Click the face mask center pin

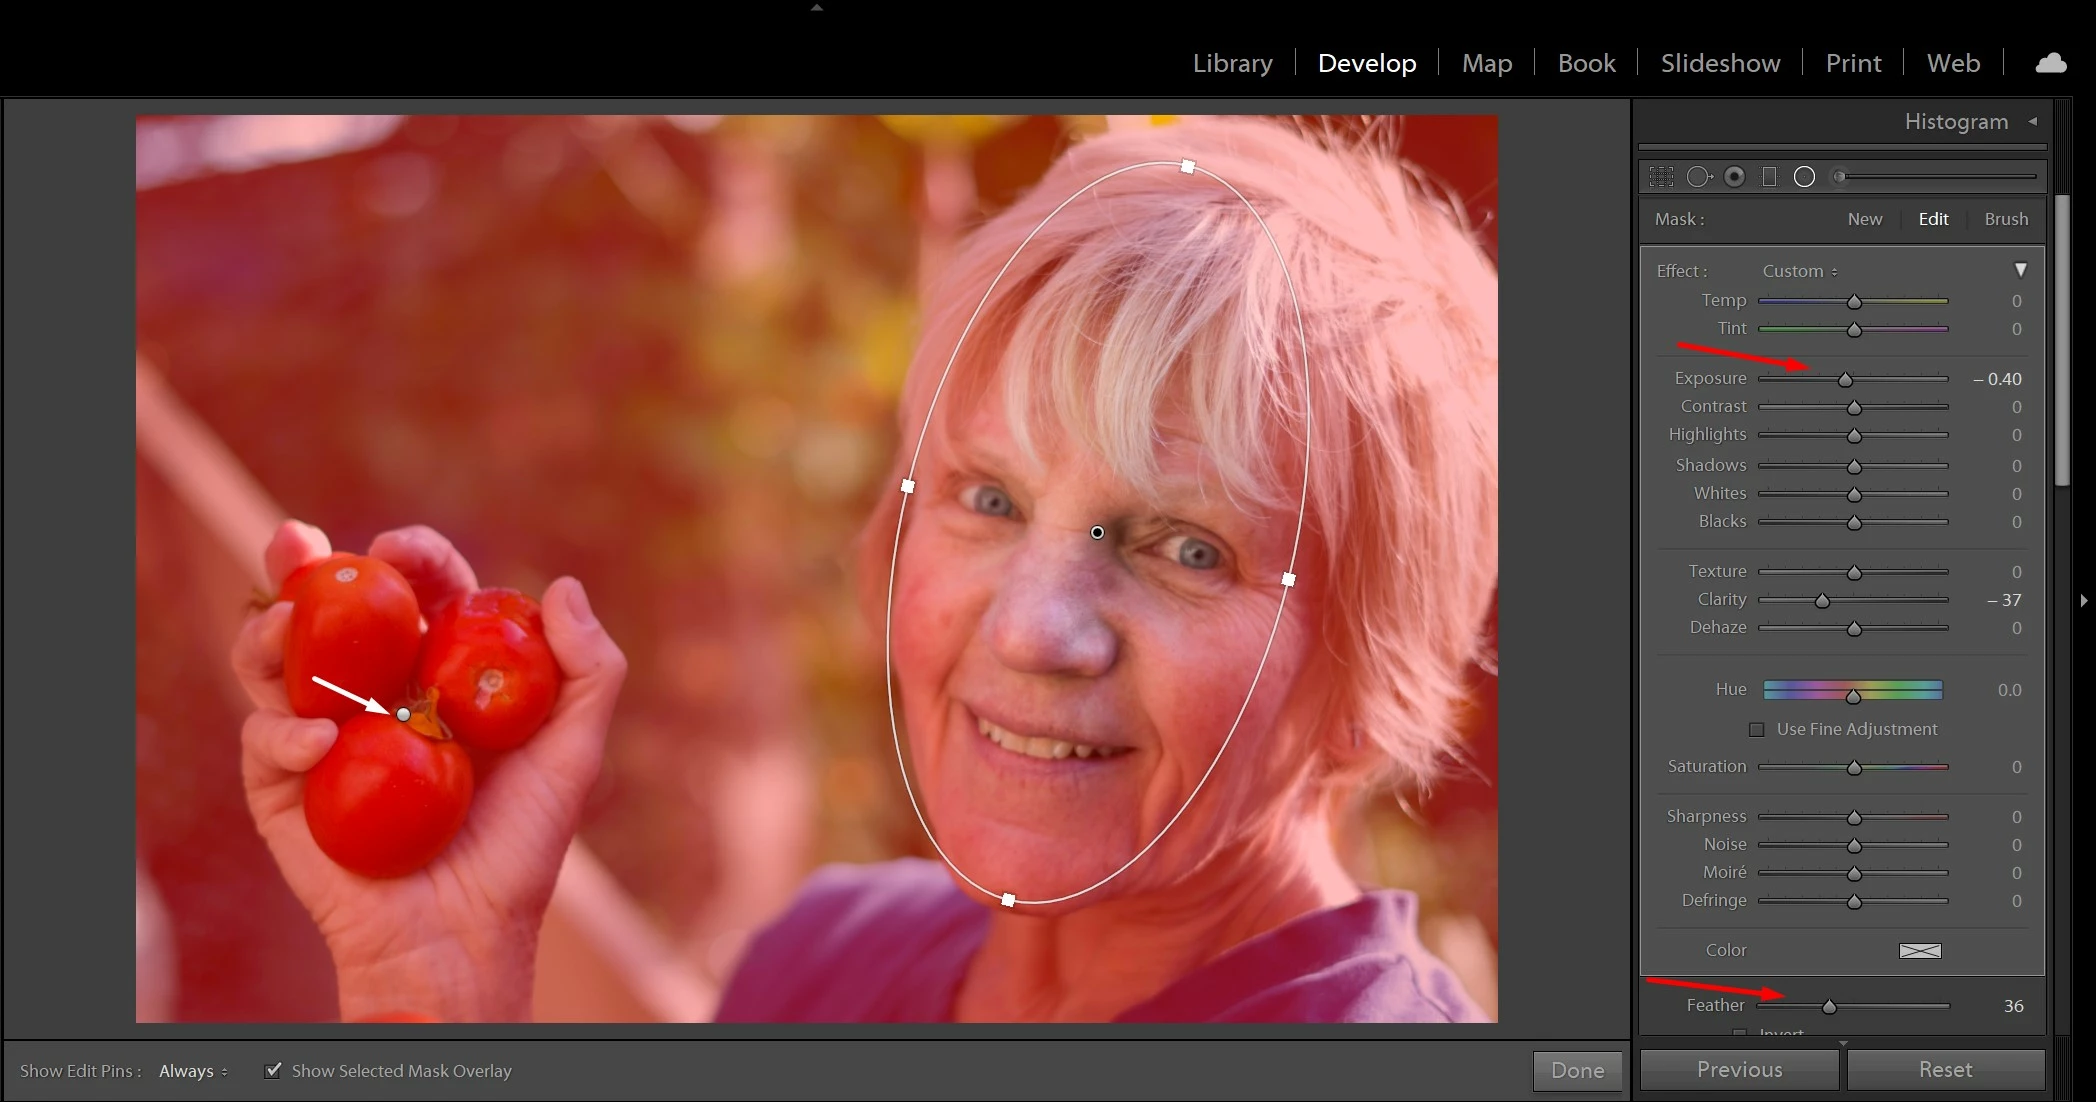[x=1097, y=533]
